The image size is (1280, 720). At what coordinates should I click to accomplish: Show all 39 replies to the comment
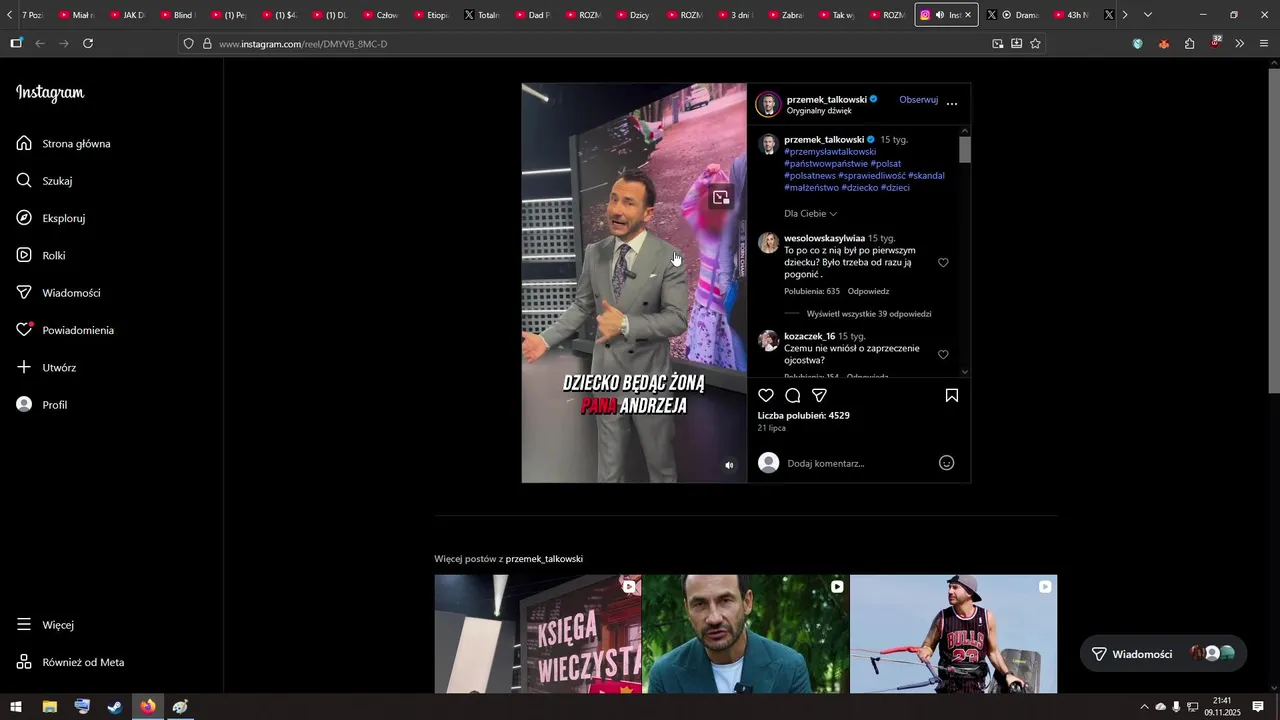tap(869, 314)
